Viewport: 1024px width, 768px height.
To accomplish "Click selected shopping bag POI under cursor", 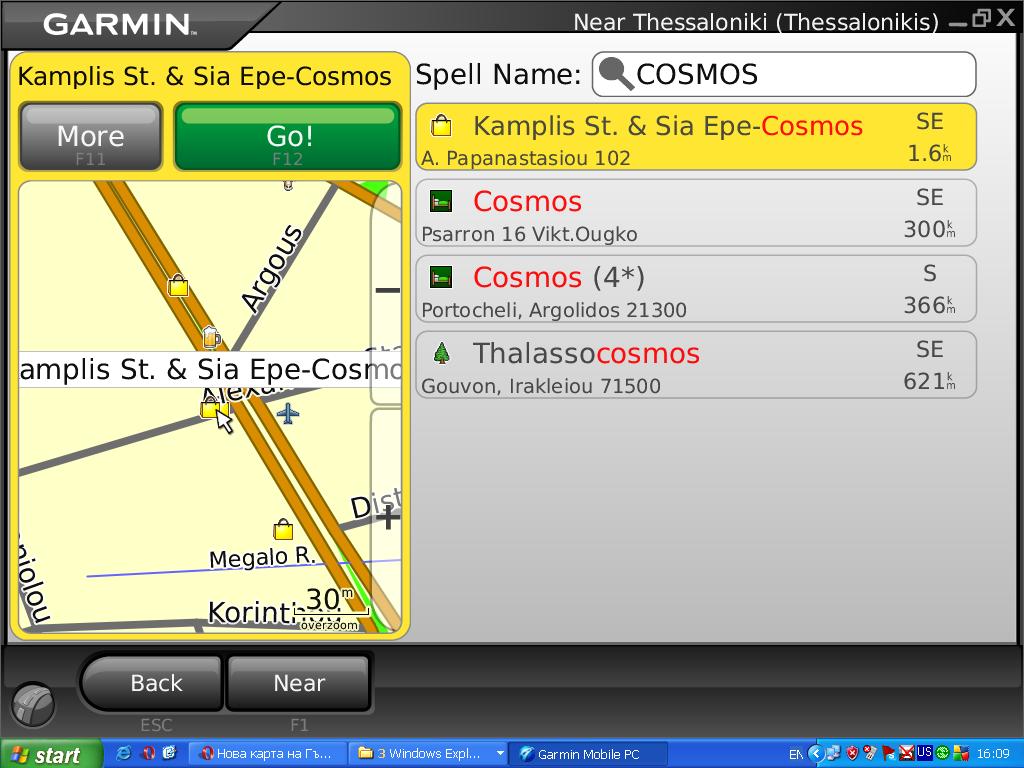I will [210, 408].
